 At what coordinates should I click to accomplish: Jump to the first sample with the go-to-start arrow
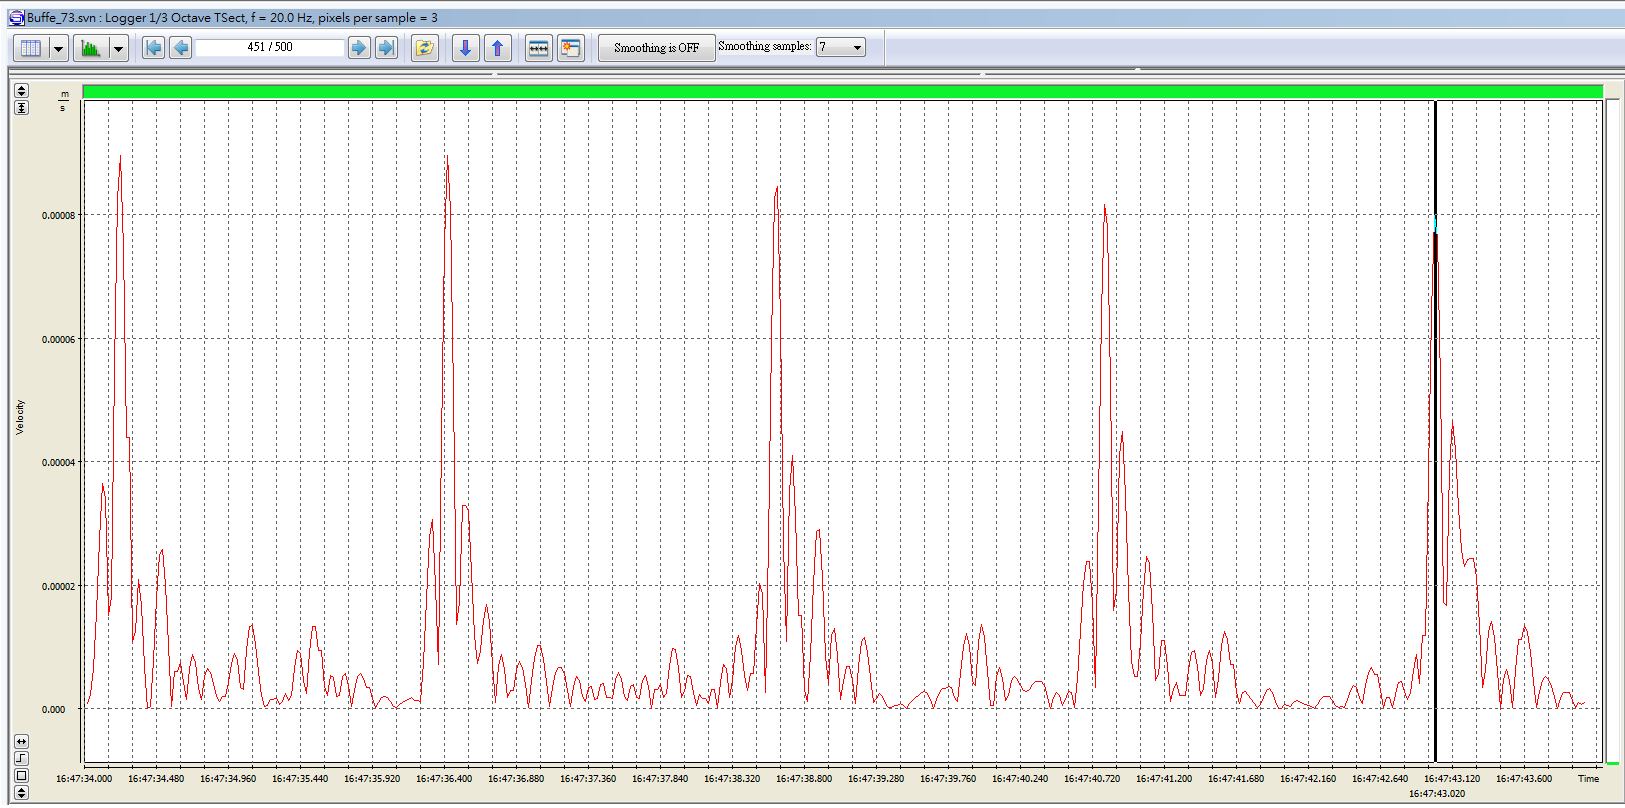153,48
